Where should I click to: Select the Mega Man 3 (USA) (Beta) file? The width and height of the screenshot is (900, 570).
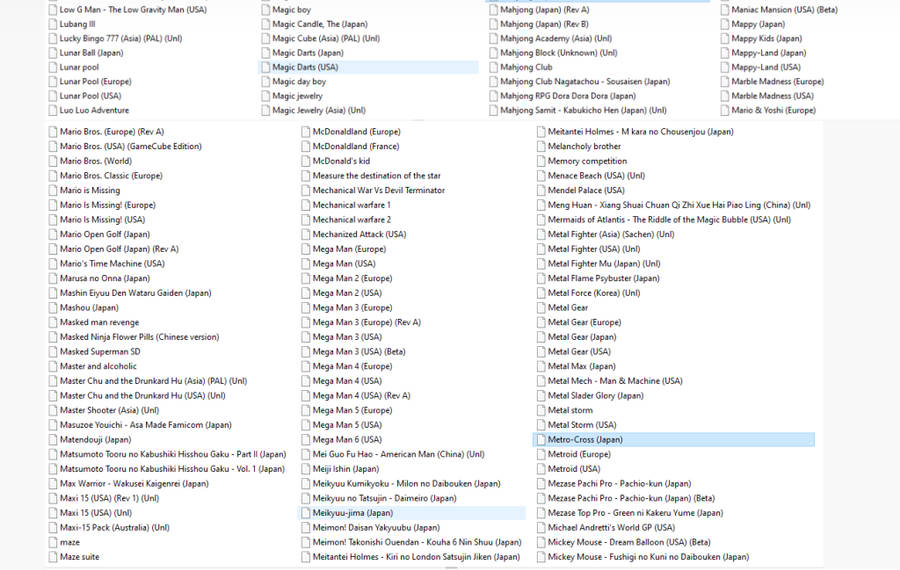tap(358, 352)
